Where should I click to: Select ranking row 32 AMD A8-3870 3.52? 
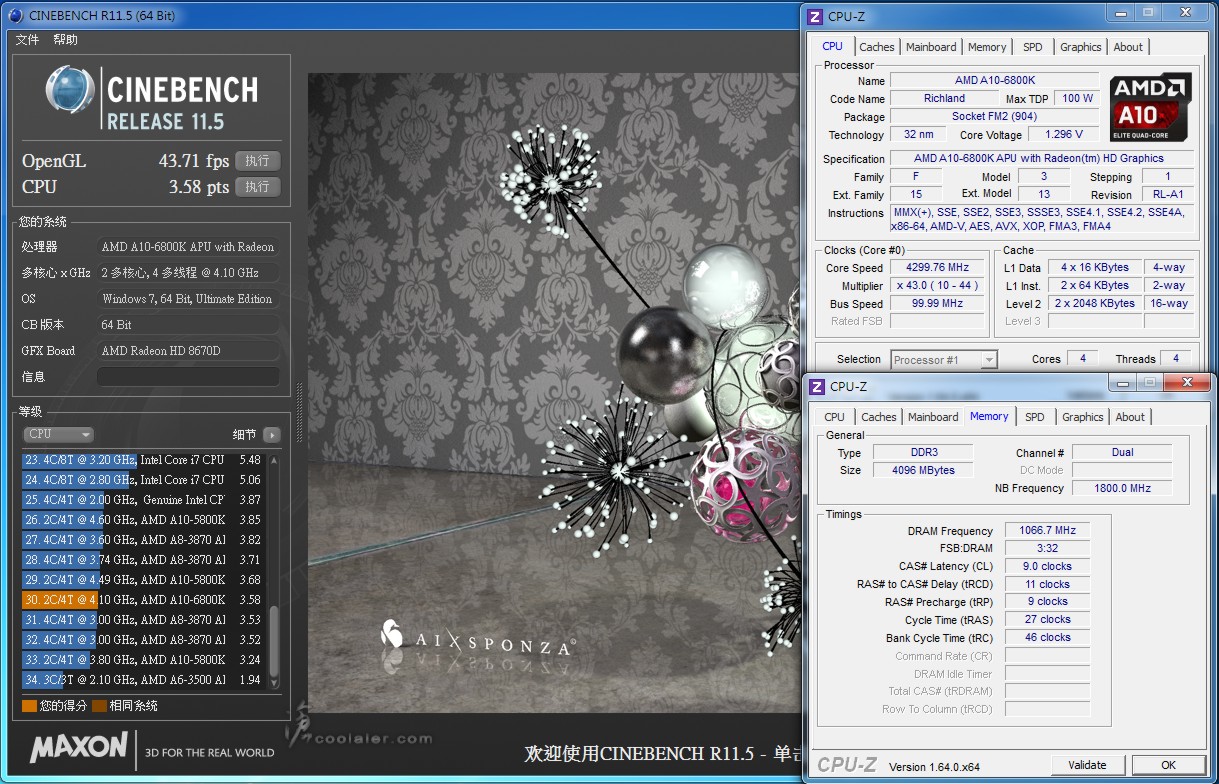(x=144, y=640)
